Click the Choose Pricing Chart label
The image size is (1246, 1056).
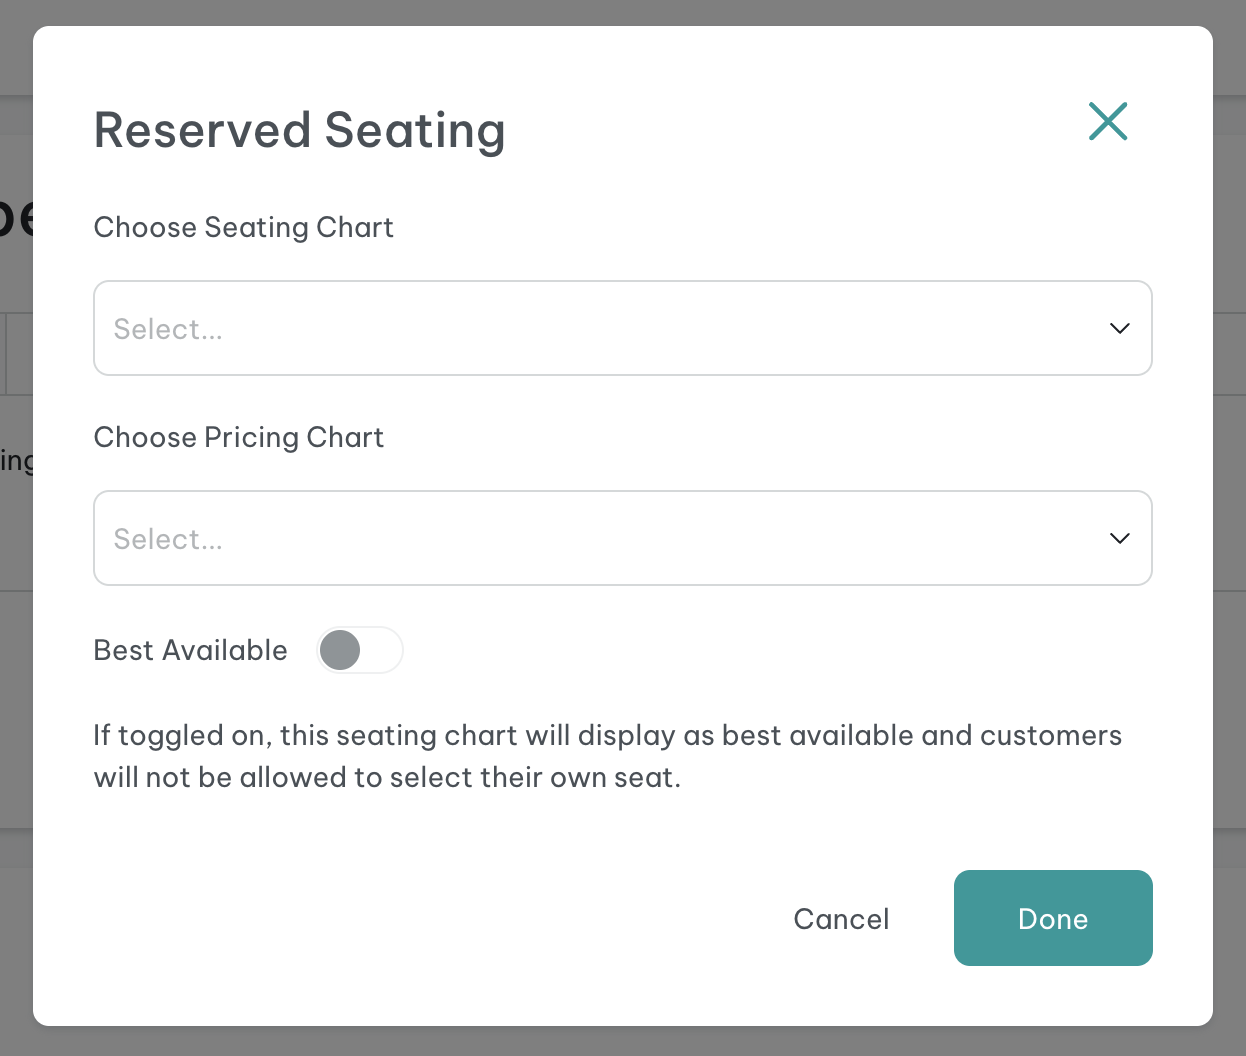(238, 438)
